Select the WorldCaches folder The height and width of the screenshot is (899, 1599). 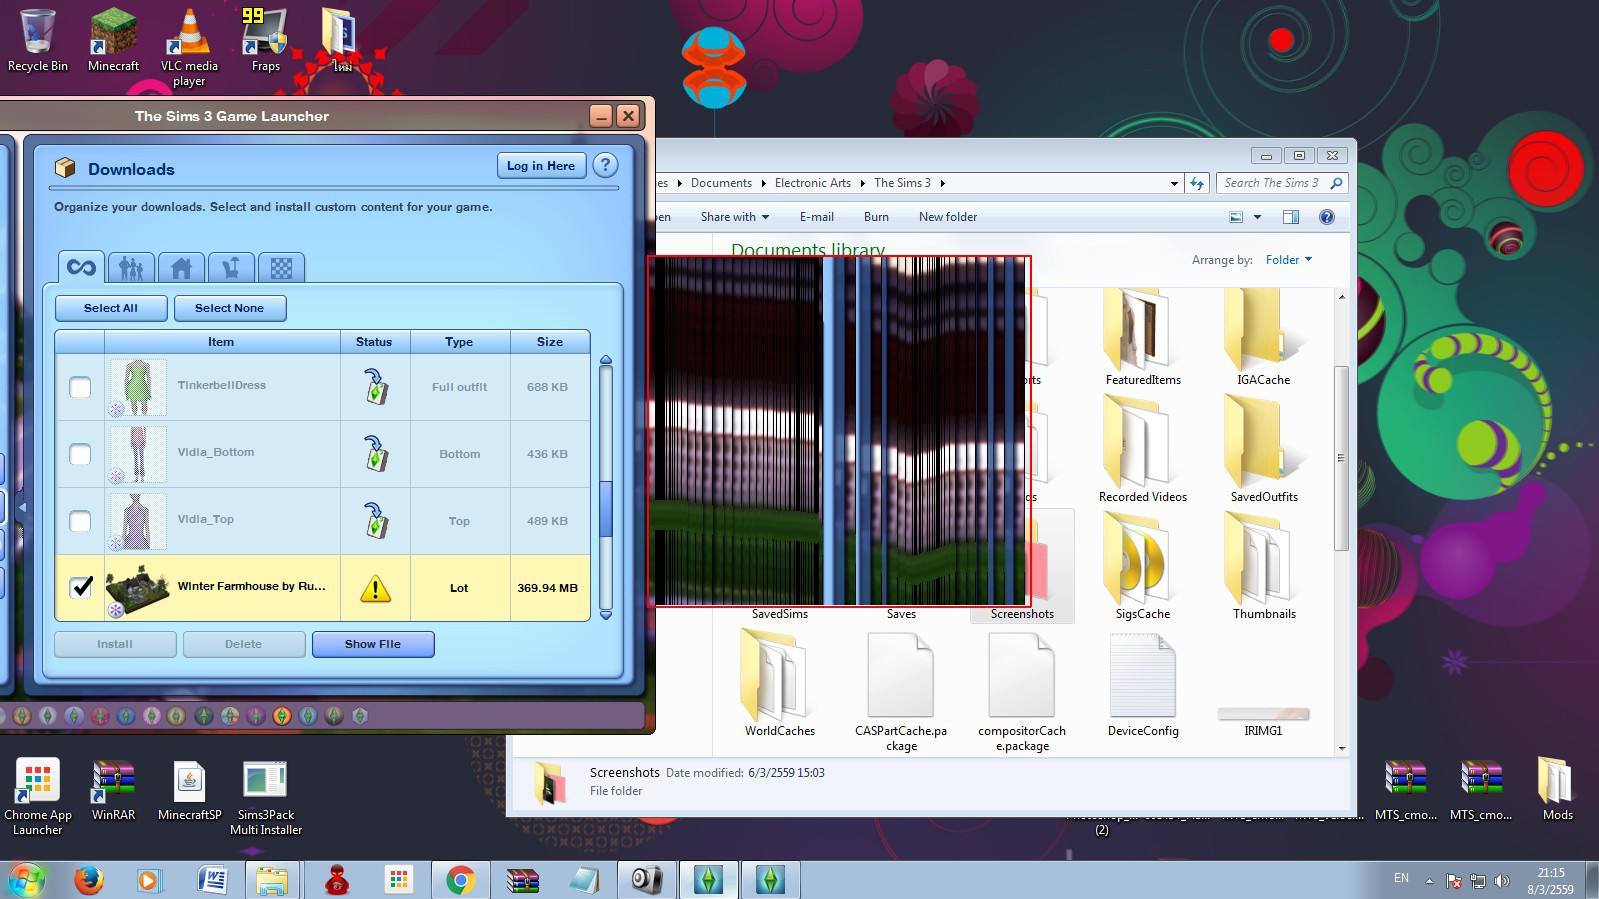pyautogui.click(x=780, y=683)
